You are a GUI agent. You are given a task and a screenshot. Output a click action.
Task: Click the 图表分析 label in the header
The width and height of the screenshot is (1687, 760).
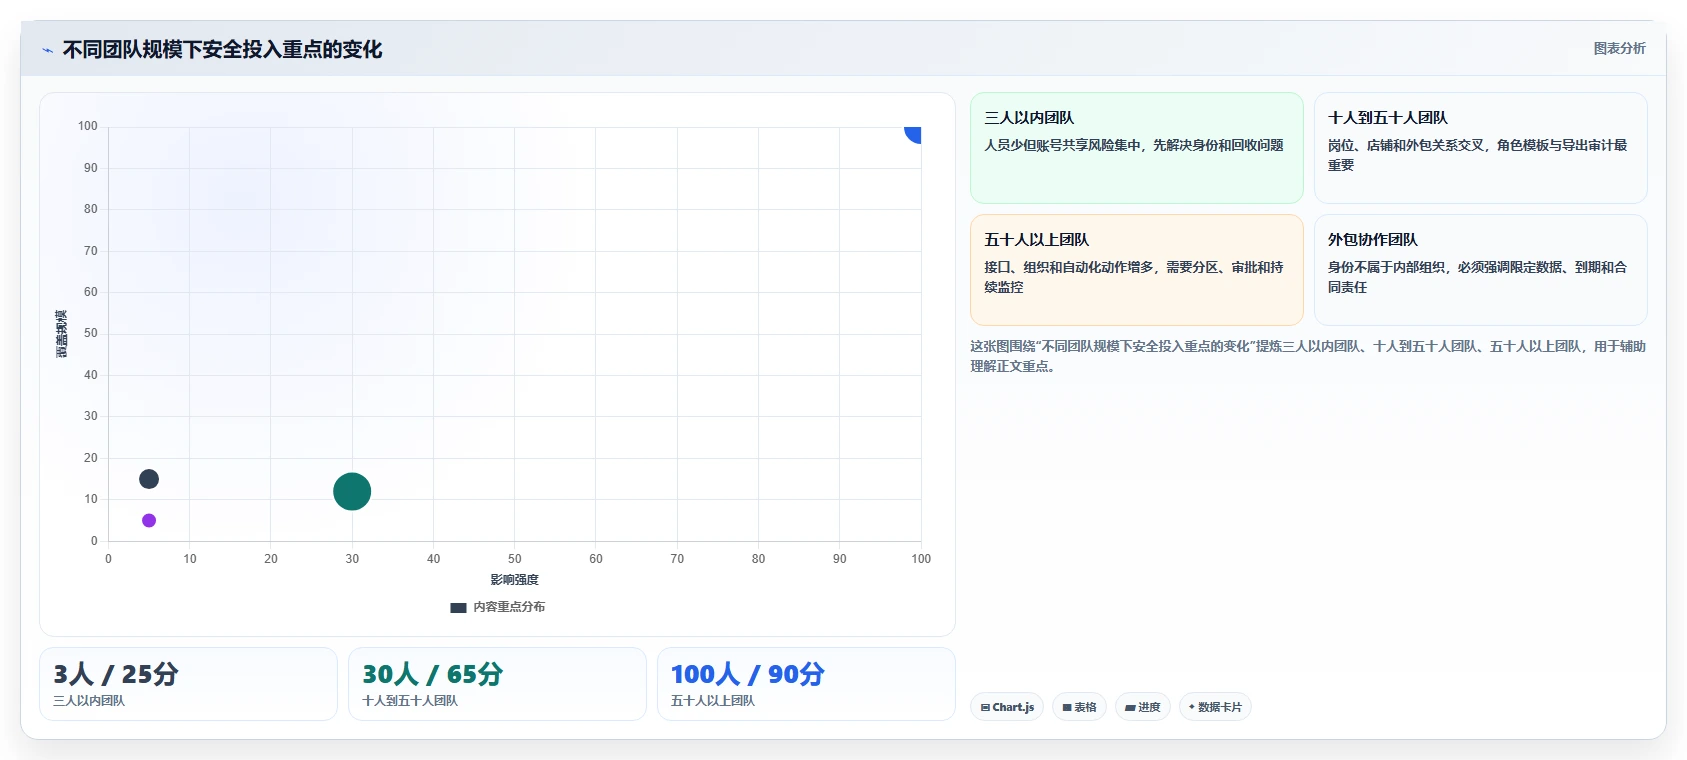(1619, 48)
